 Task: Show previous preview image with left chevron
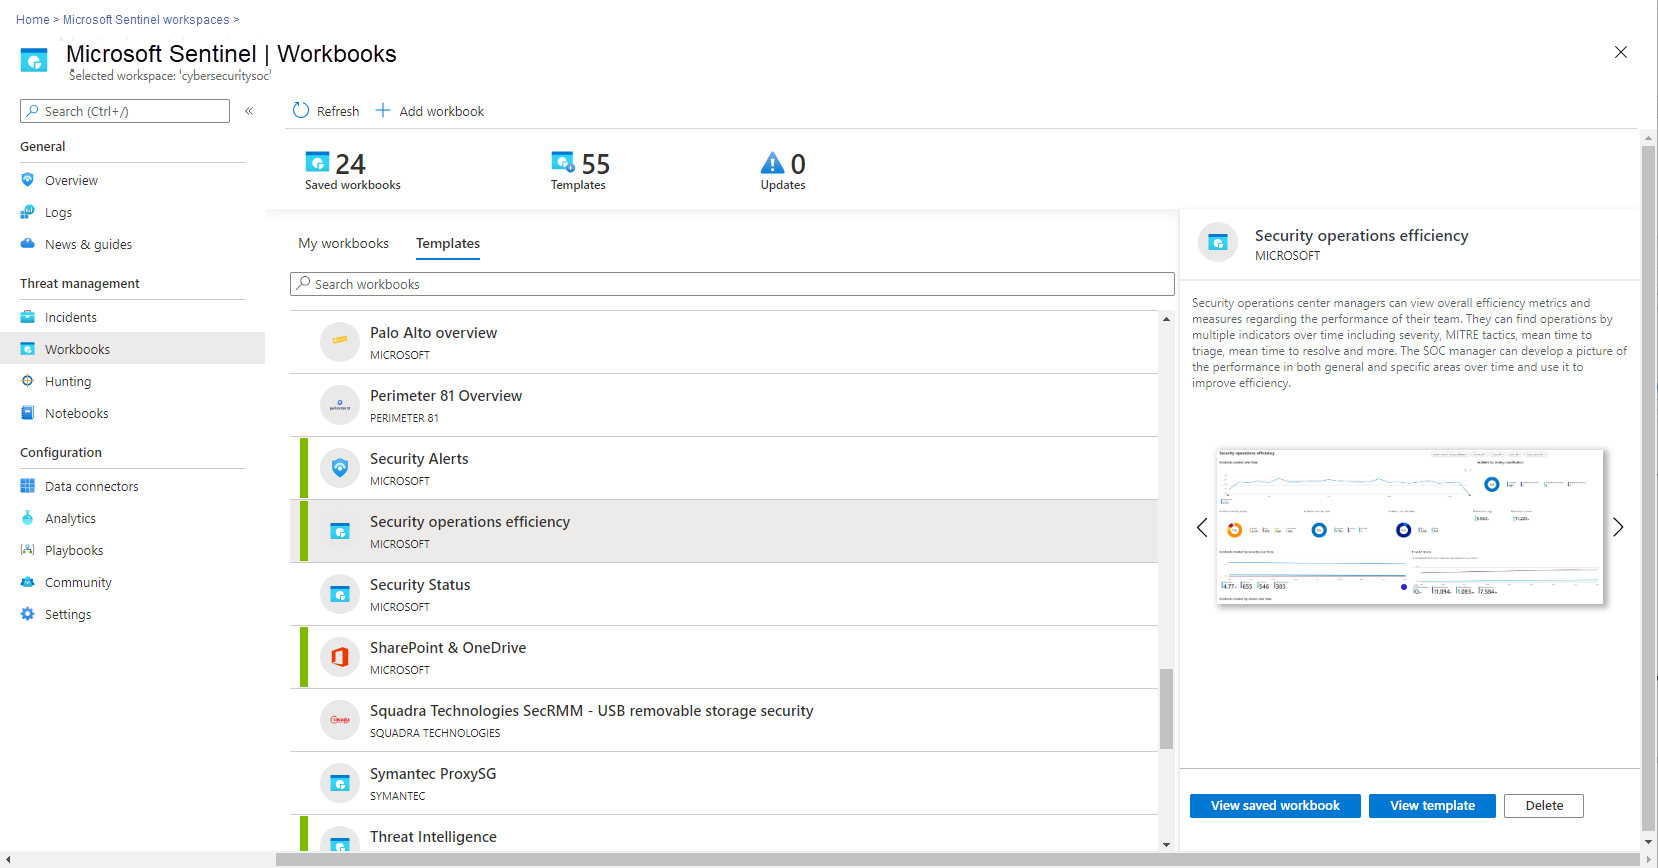(1202, 527)
